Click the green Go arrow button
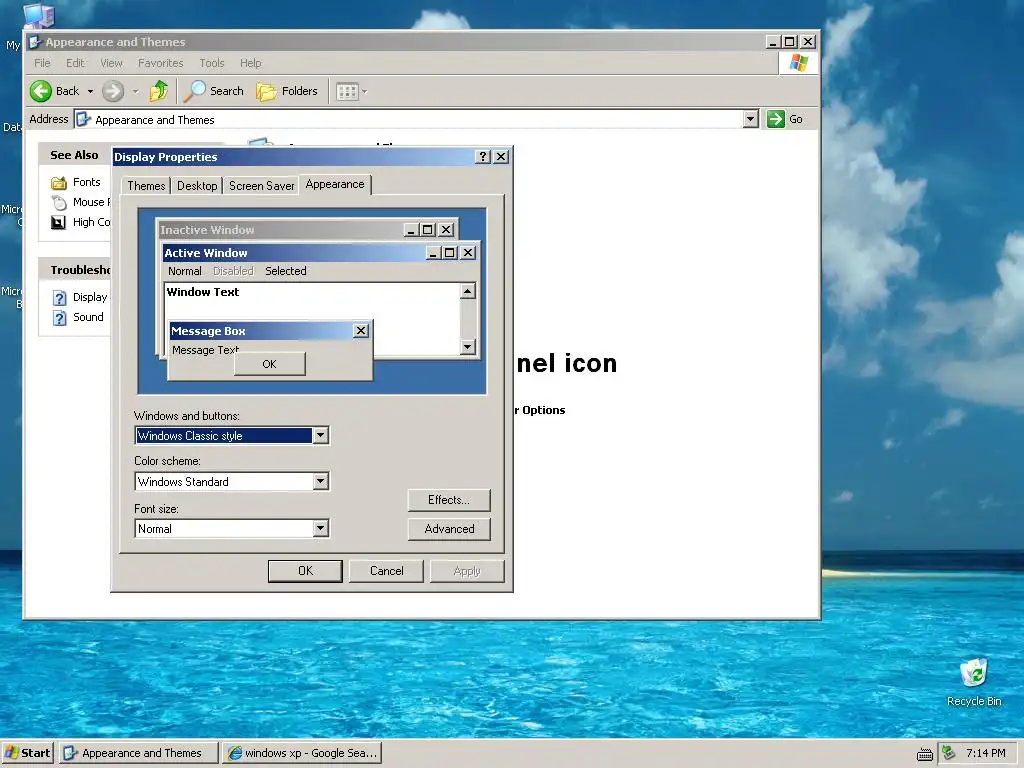The width and height of the screenshot is (1024, 768). (775, 119)
